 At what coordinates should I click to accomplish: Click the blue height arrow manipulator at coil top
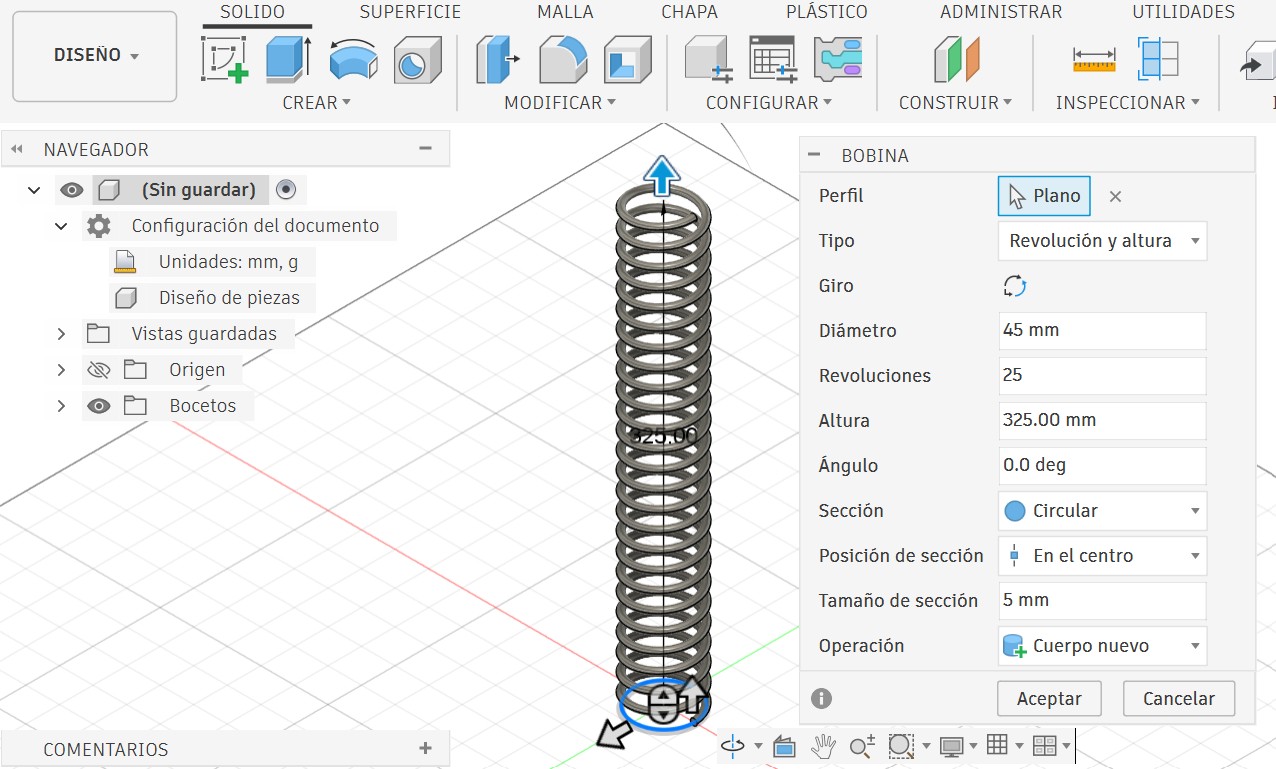point(661,176)
